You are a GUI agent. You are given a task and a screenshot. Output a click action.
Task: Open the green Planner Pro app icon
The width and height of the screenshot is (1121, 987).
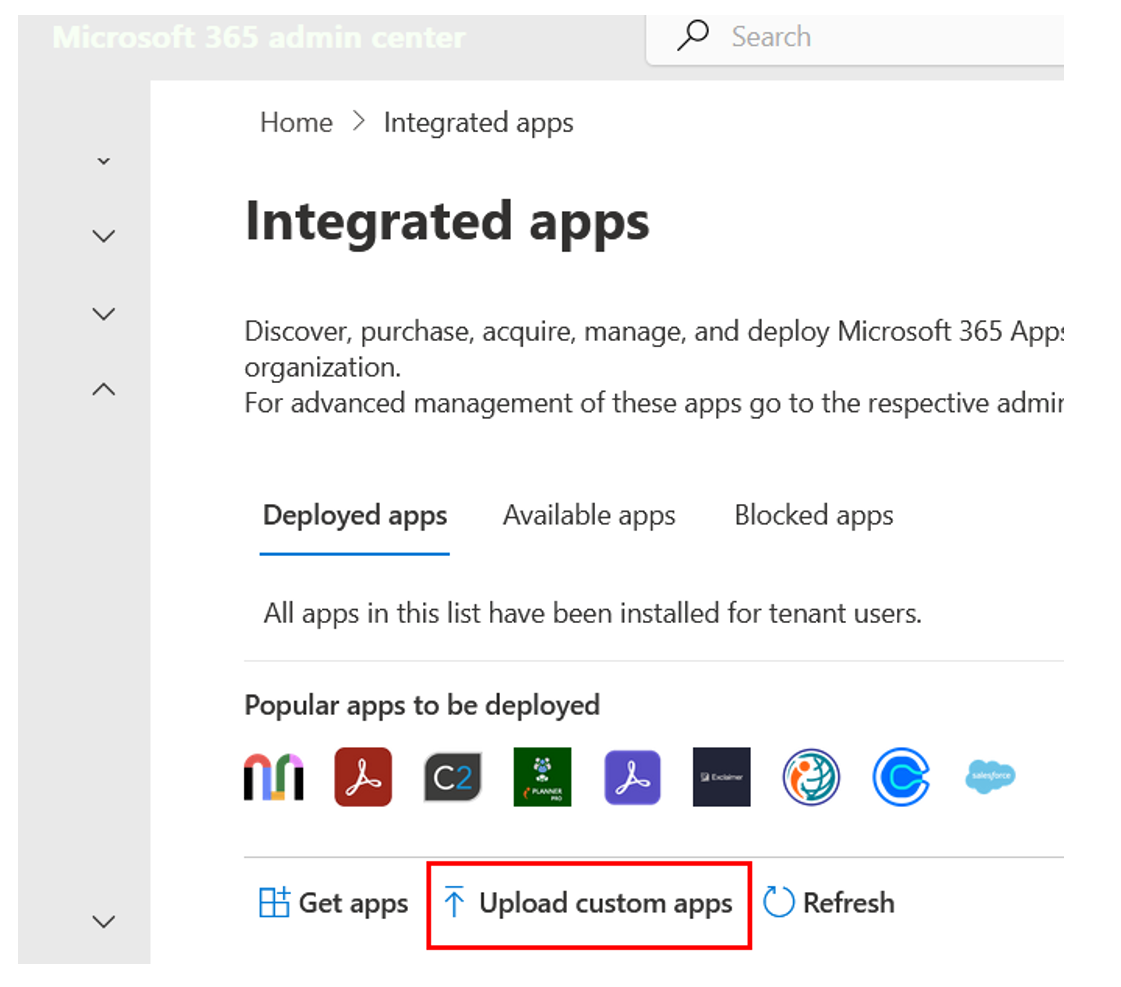[543, 777]
